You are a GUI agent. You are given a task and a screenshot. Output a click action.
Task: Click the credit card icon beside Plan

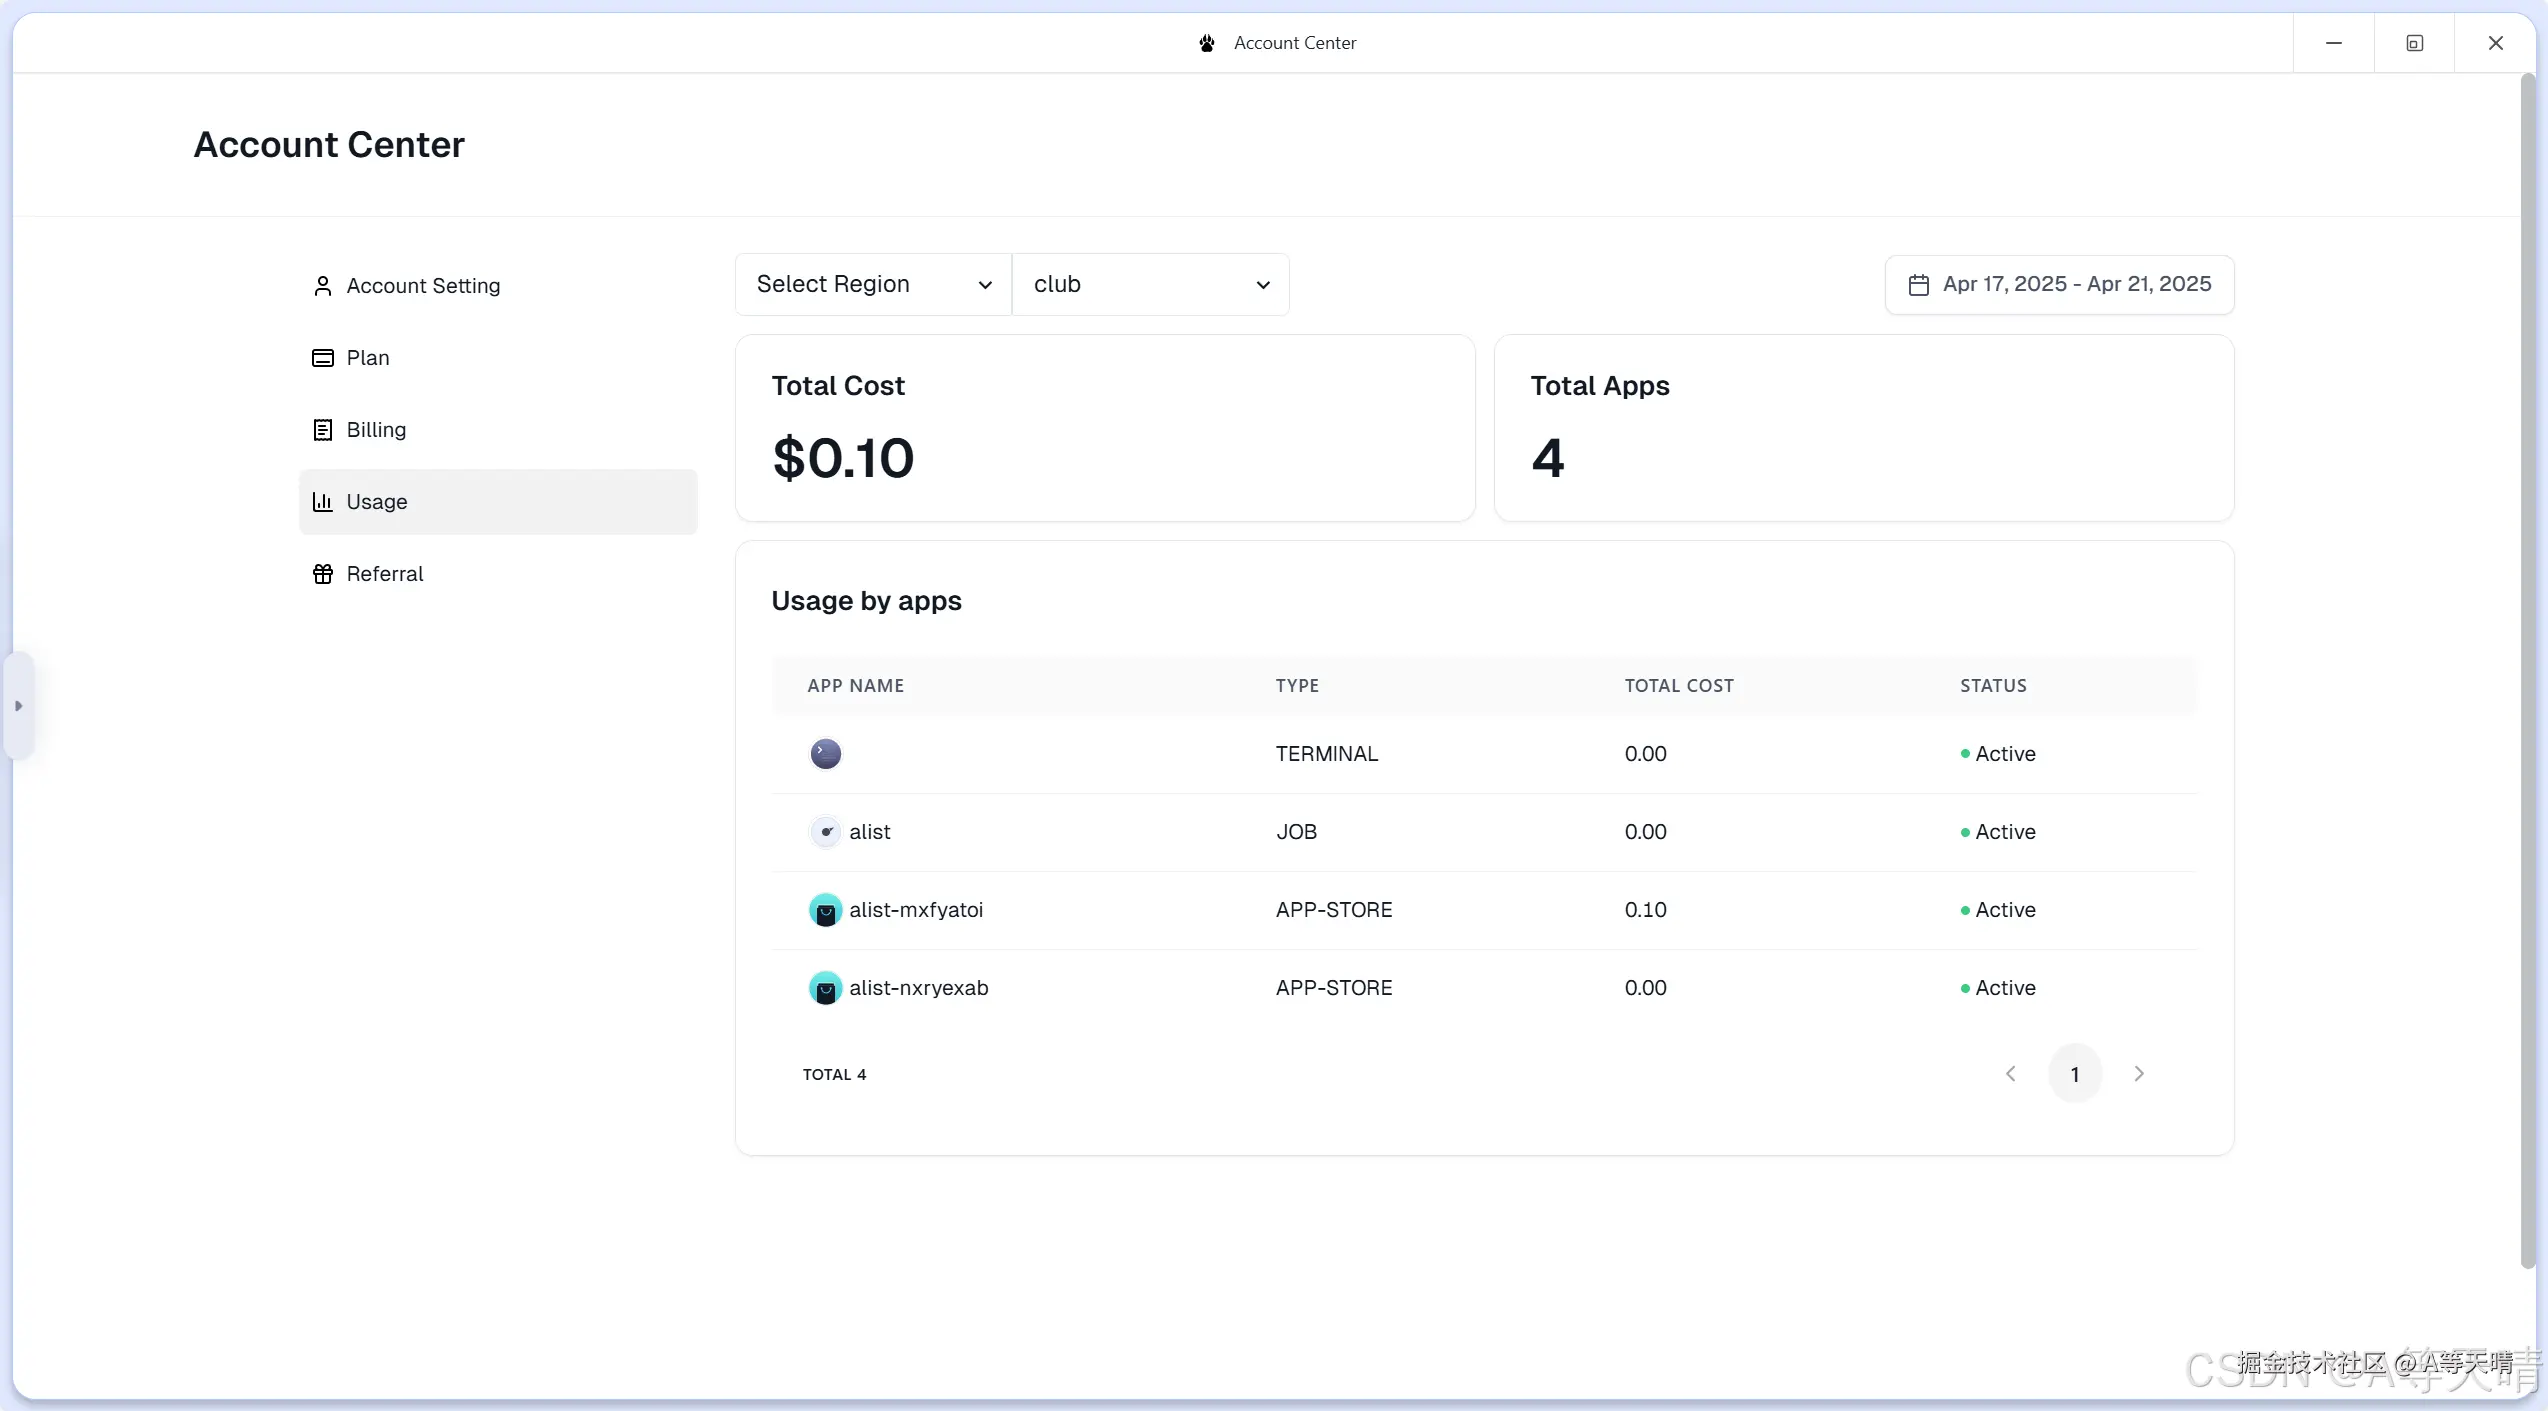coord(322,358)
